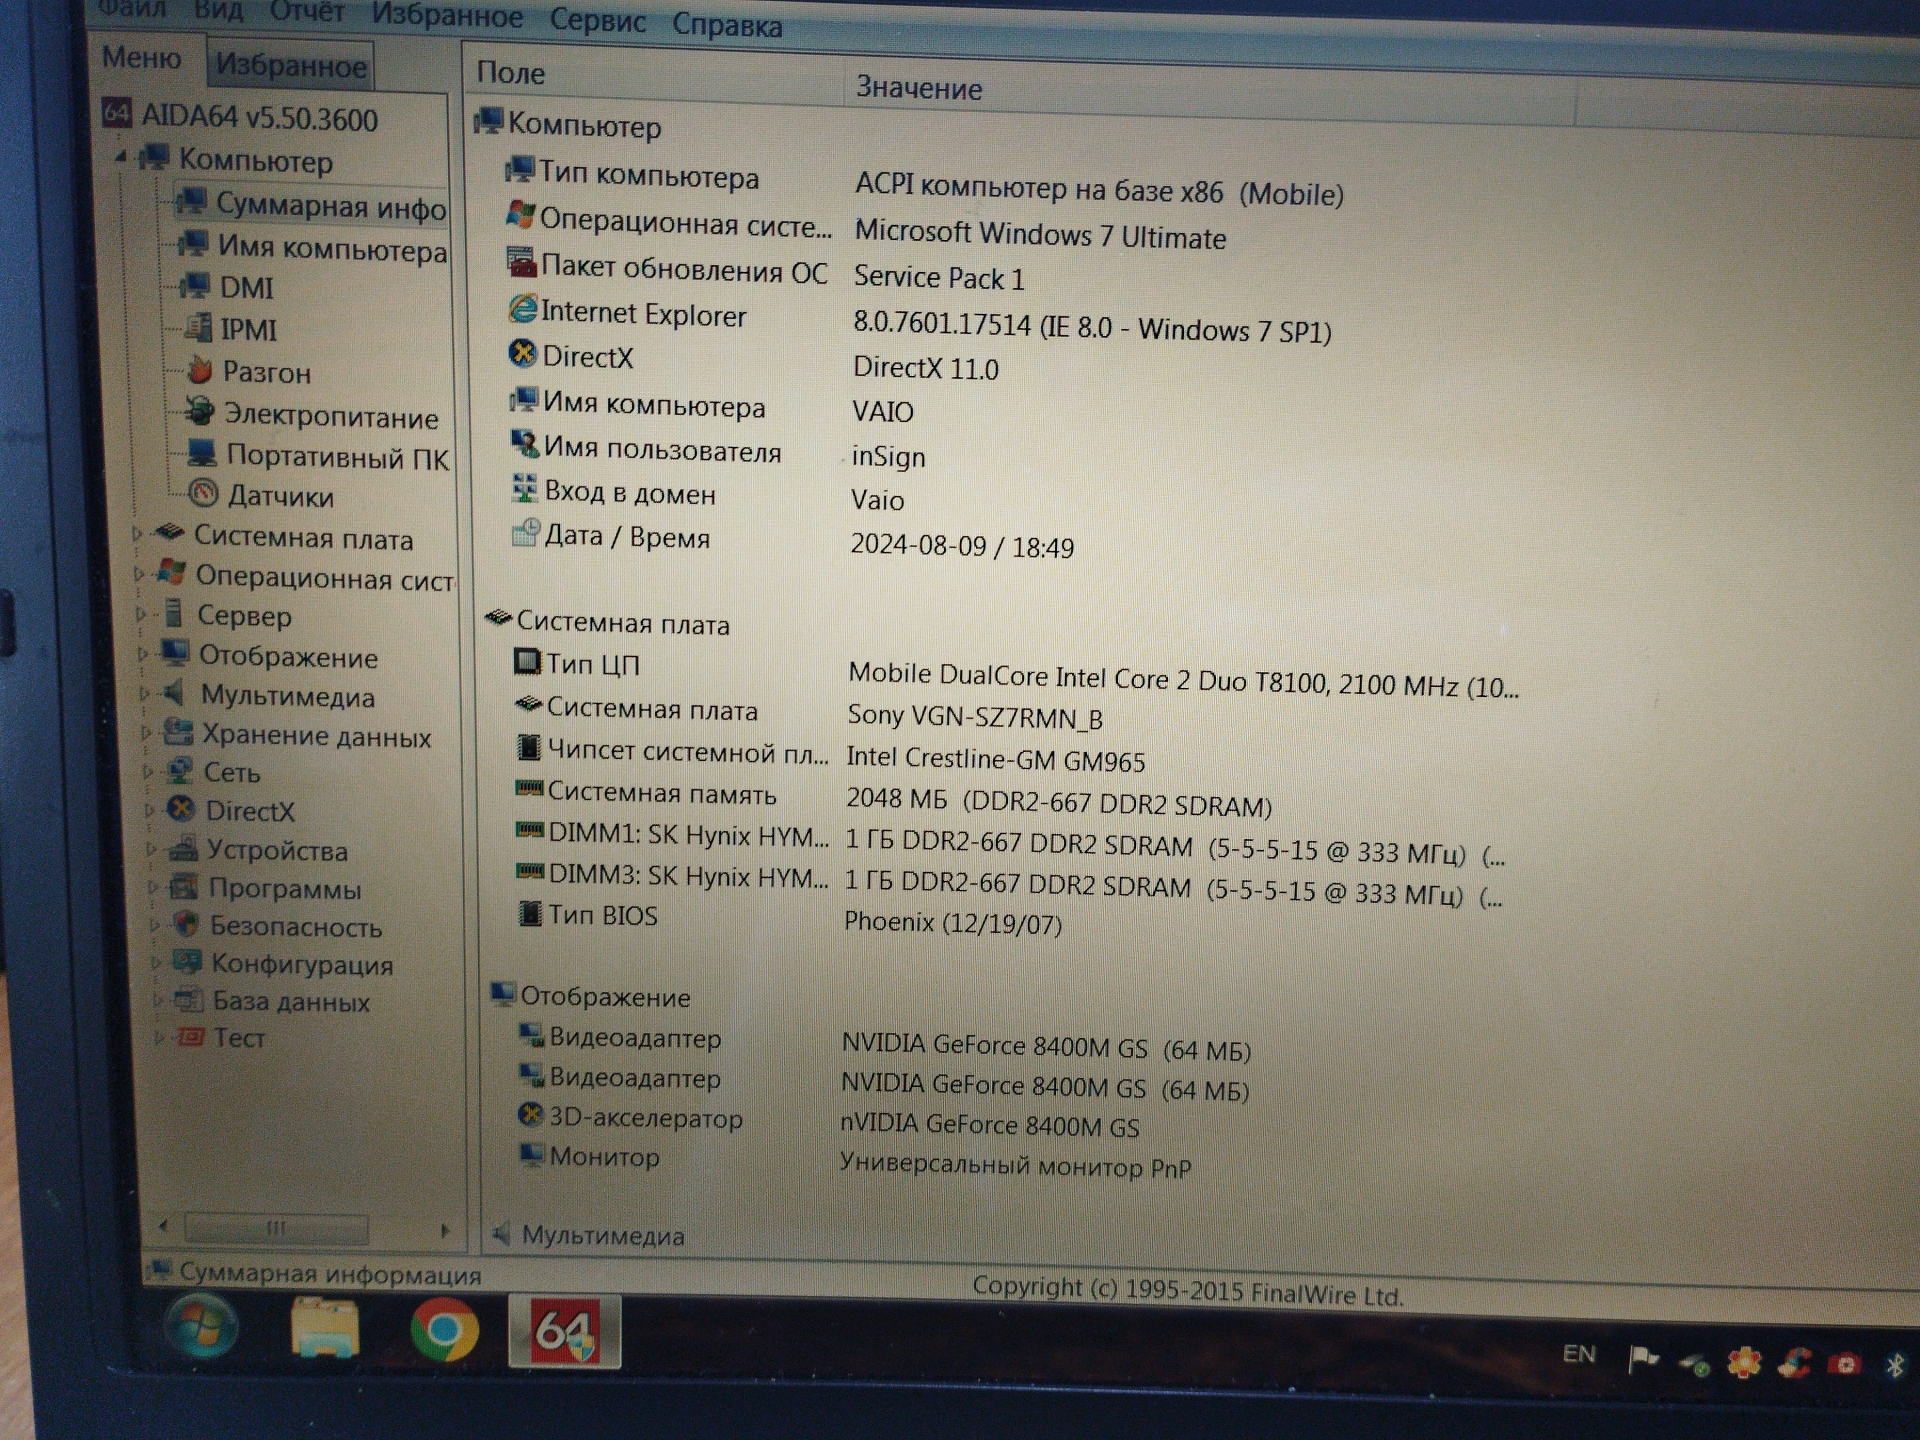
Task: Open the Сервис menu
Action: (598, 20)
